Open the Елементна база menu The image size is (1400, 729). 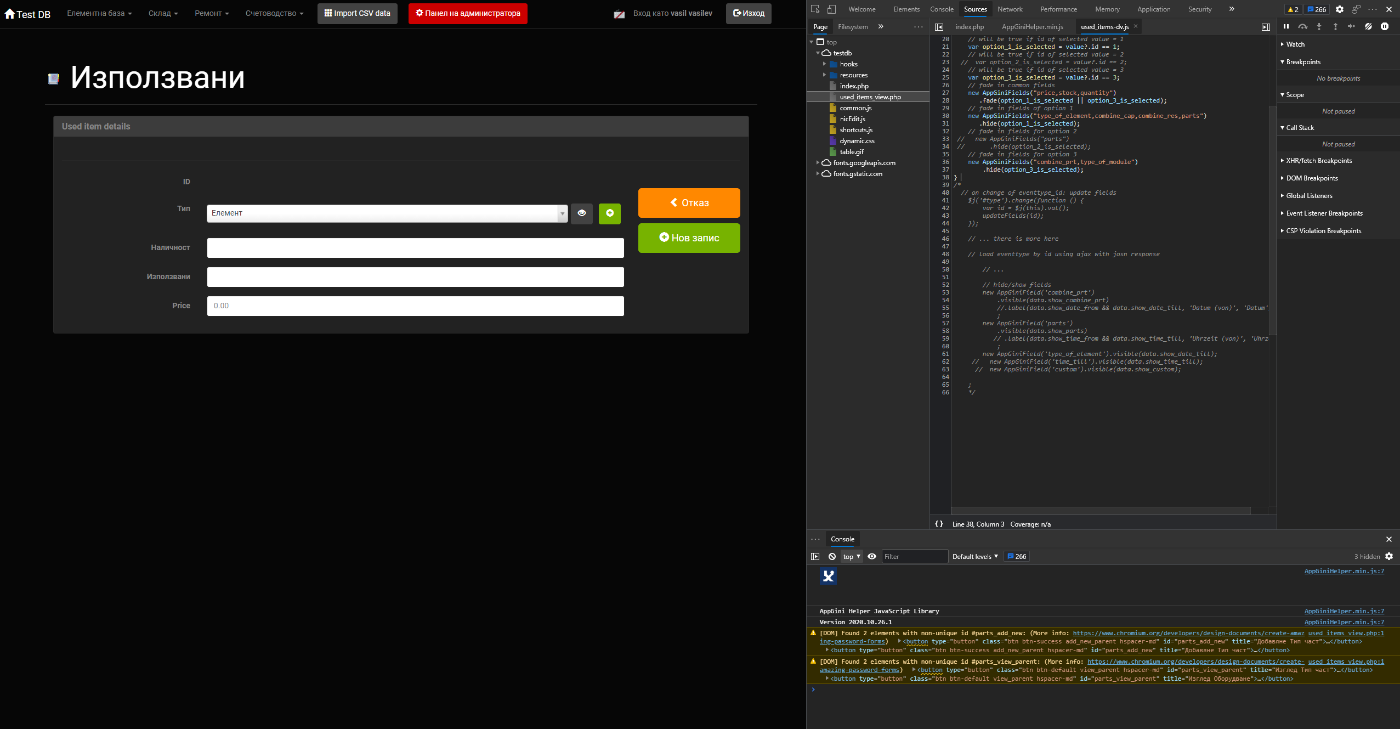[x=99, y=14]
